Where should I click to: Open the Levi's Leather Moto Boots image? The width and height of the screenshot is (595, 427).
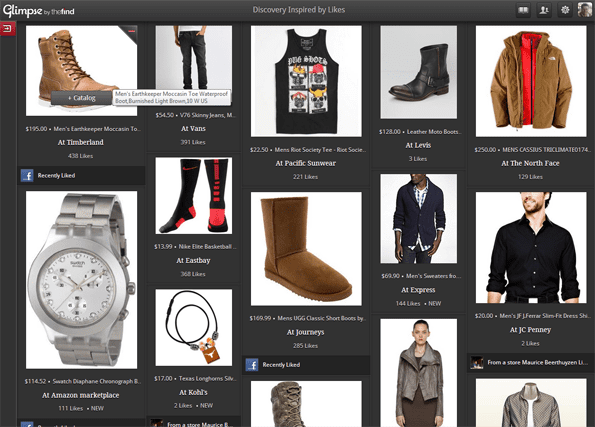pos(419,72)
